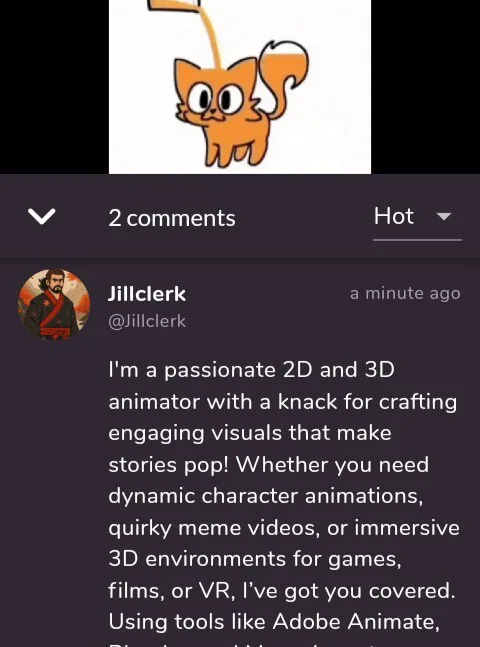Open the Jillclerk display name profile
480x647 pixels.
[147, 294]
